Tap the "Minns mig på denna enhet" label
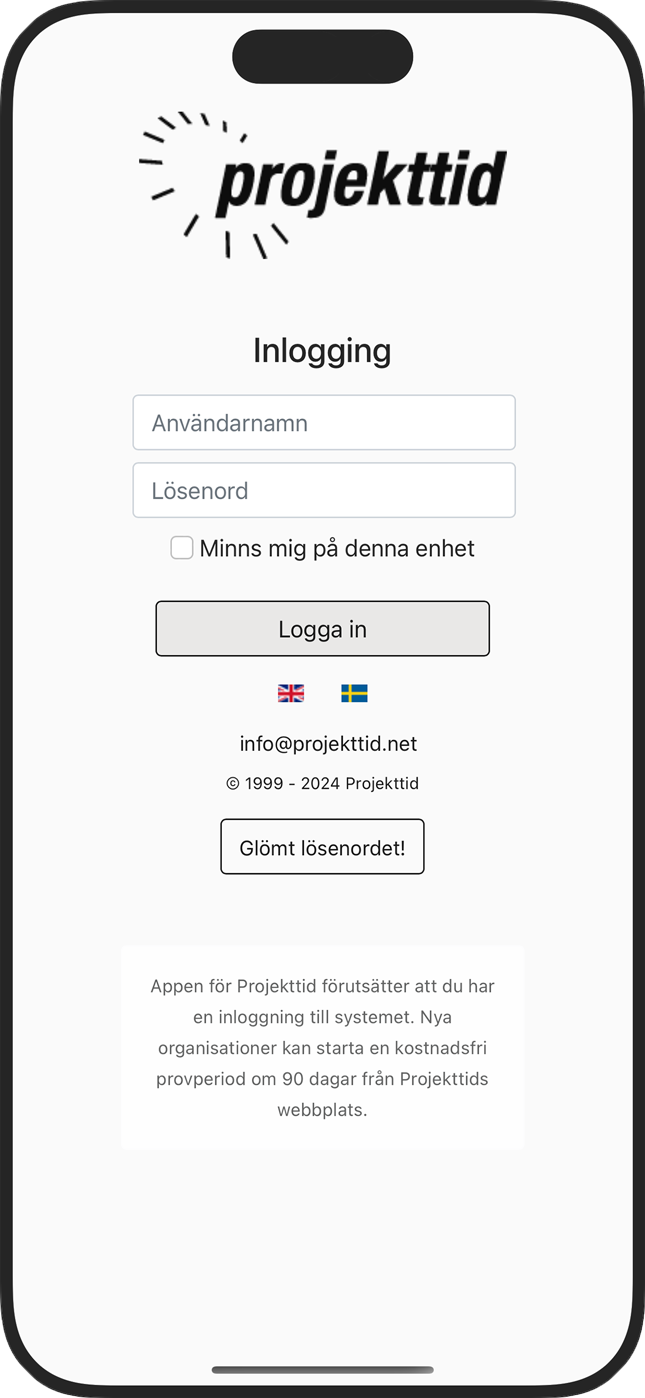645x1398 pixels. tap(337, 548)
